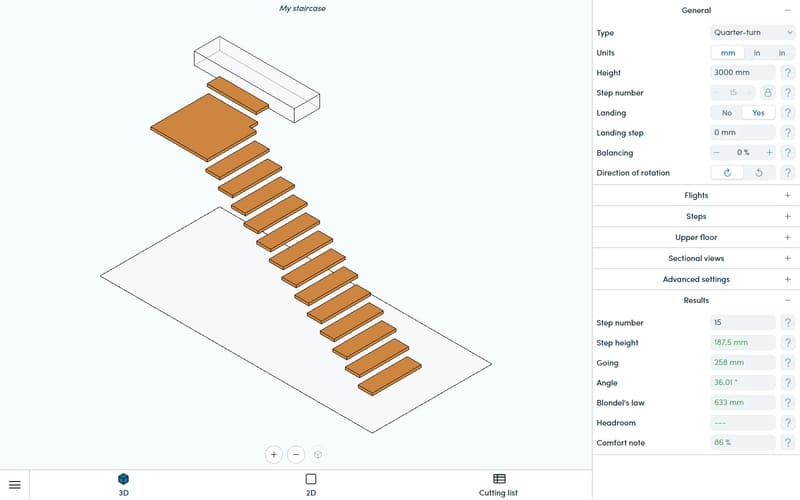Open help for Comfort note
Image resolution: width=800 pixels, height=500 pixels.
click(788, 442)
